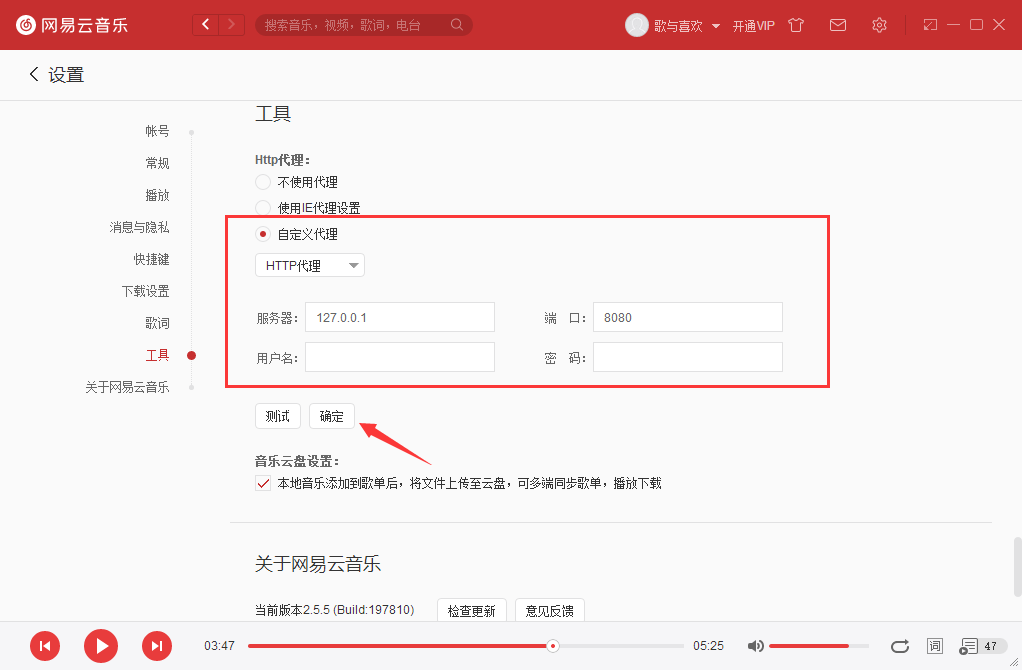Click the 密码 input field
The height and width of the screenshot is (670, 1022).
coord(688,357)
